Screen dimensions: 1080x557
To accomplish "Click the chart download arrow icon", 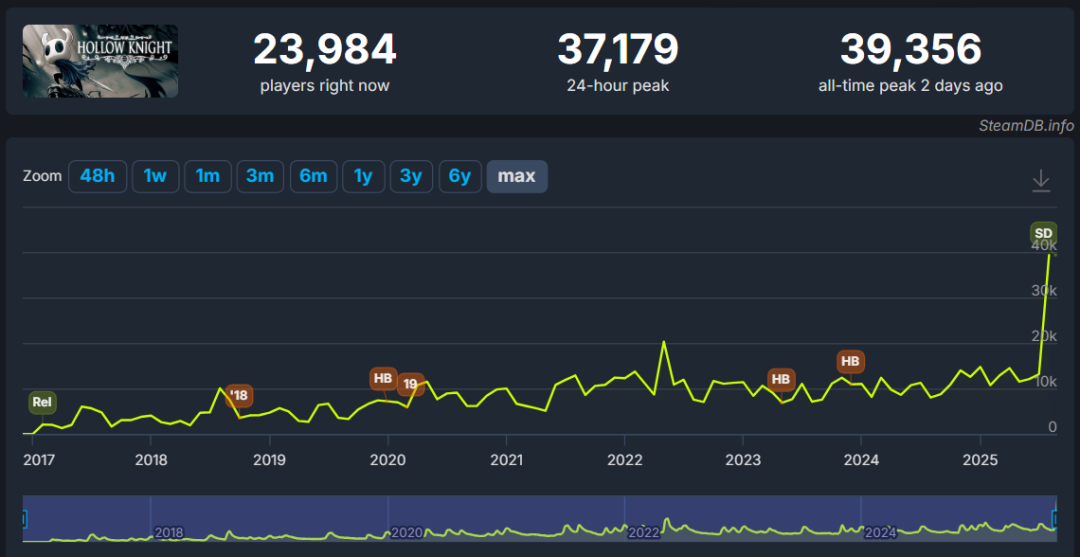I will (1041, 180).
